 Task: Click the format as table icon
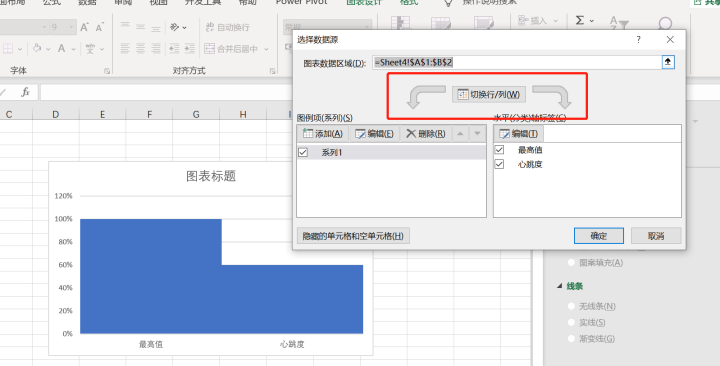(x=440, y=23)
